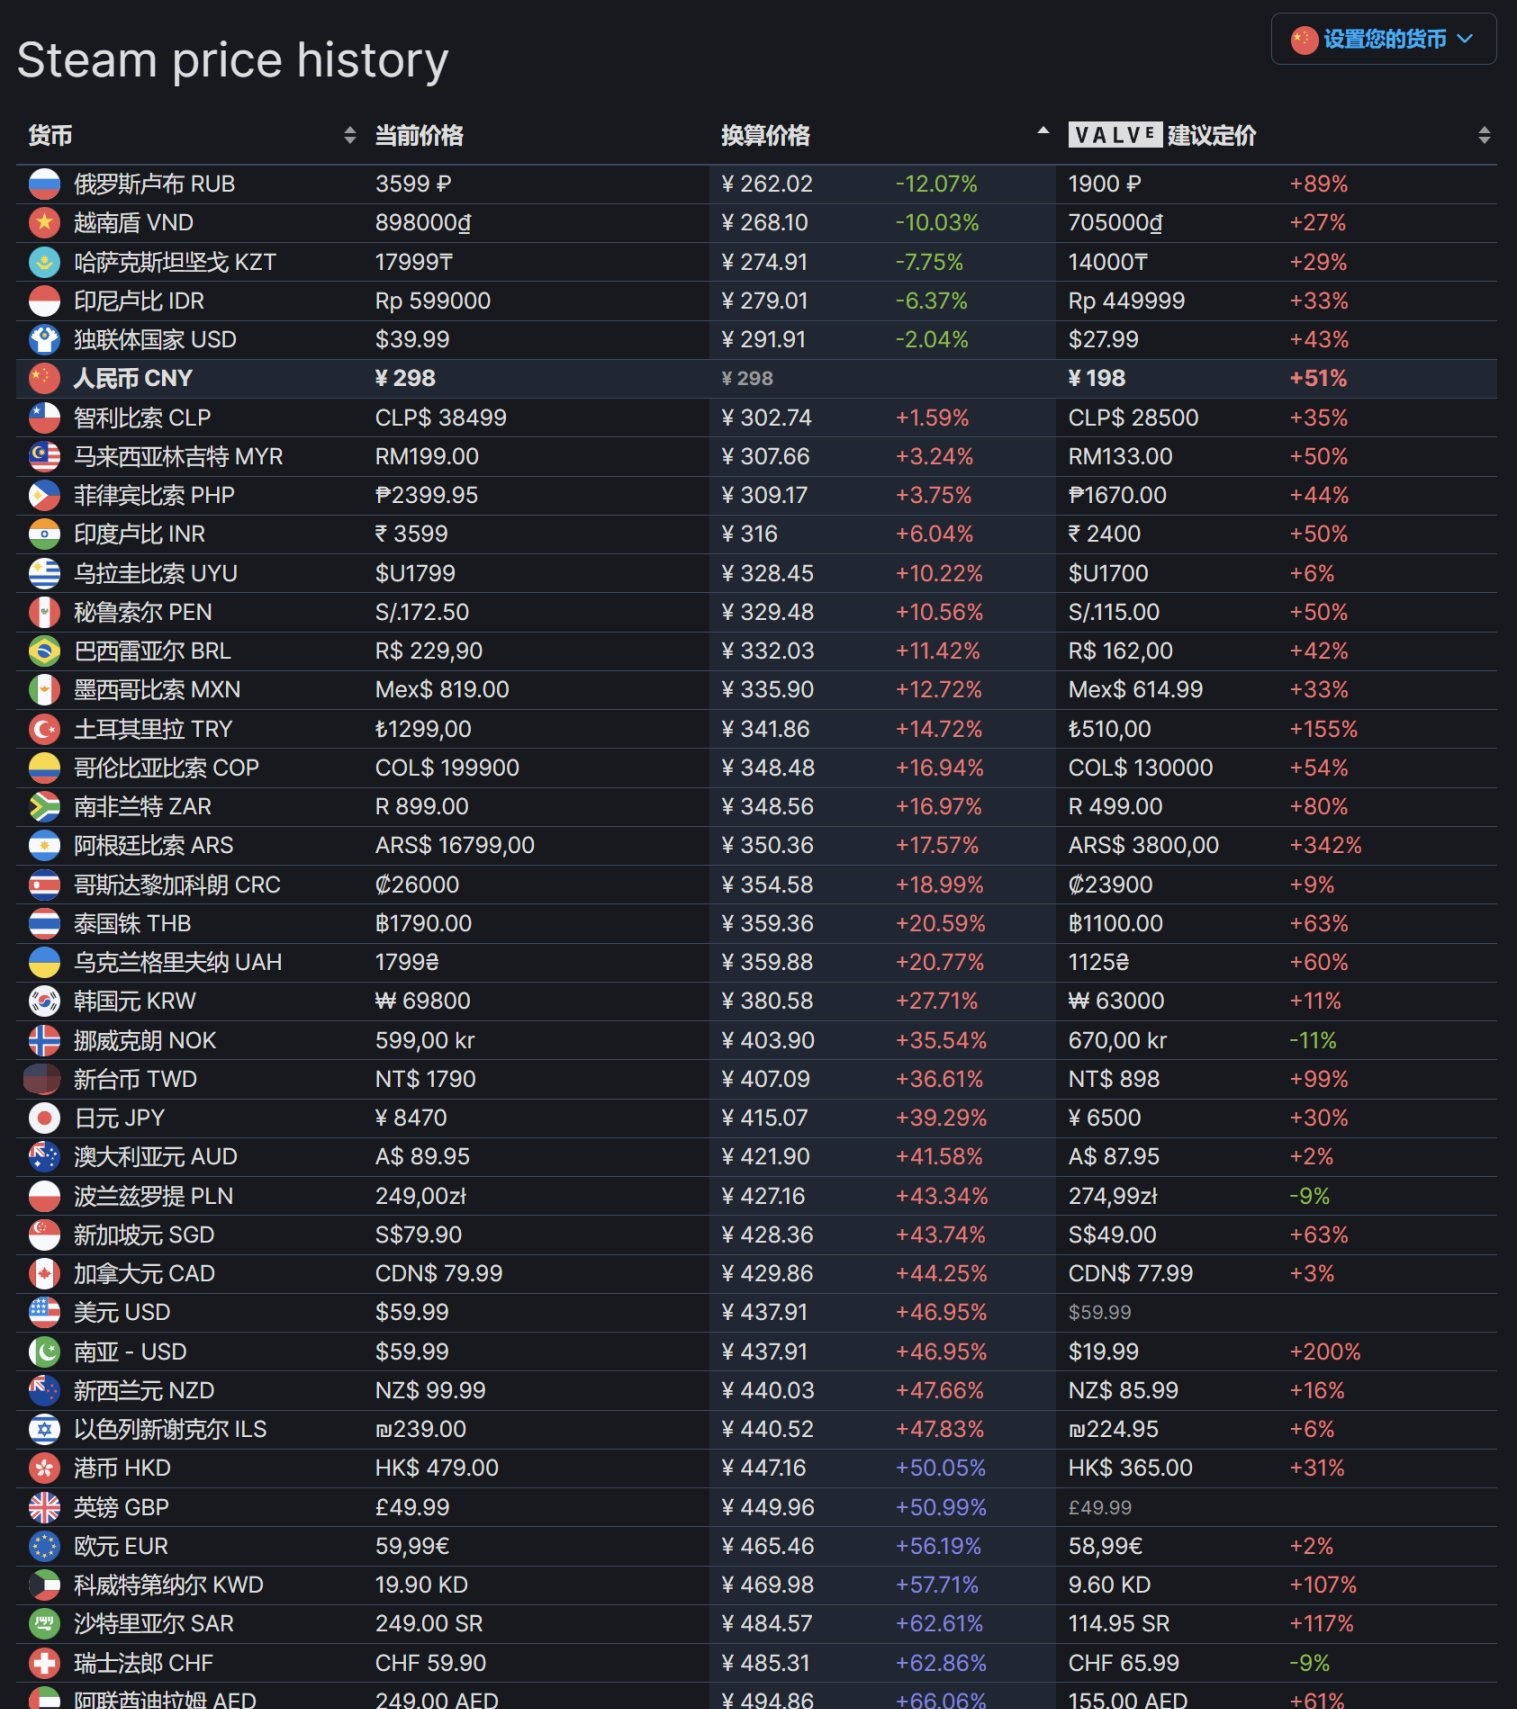The width and height of the screenshot is (1517, 1709).
Task: Click the Steam price history heading
Action: pos(233,60)
